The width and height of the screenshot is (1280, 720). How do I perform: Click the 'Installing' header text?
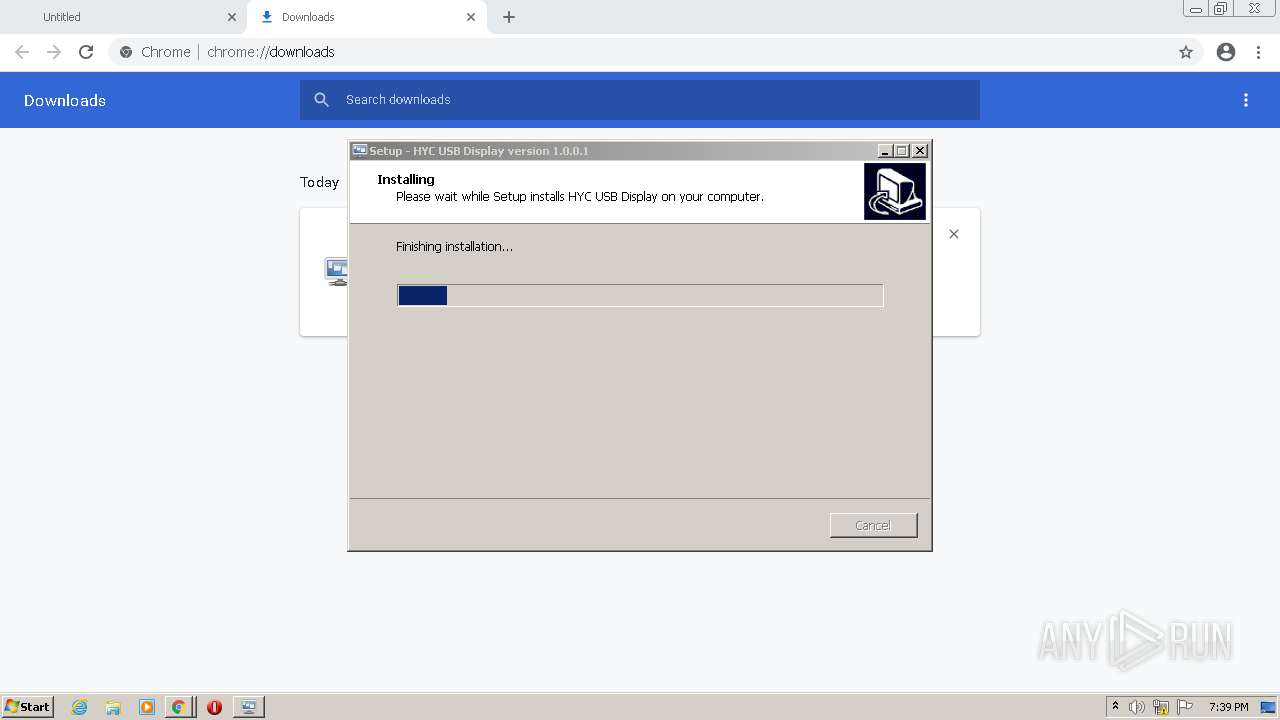(406, 179)
